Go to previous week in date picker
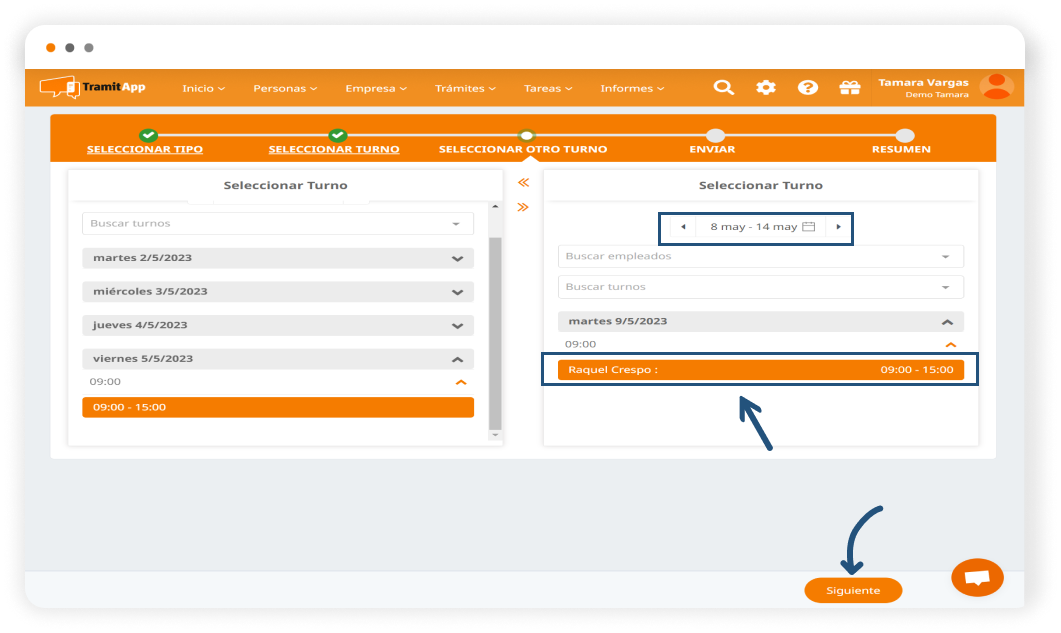This screenshot has width=1061, height=633. click(683, 227)
